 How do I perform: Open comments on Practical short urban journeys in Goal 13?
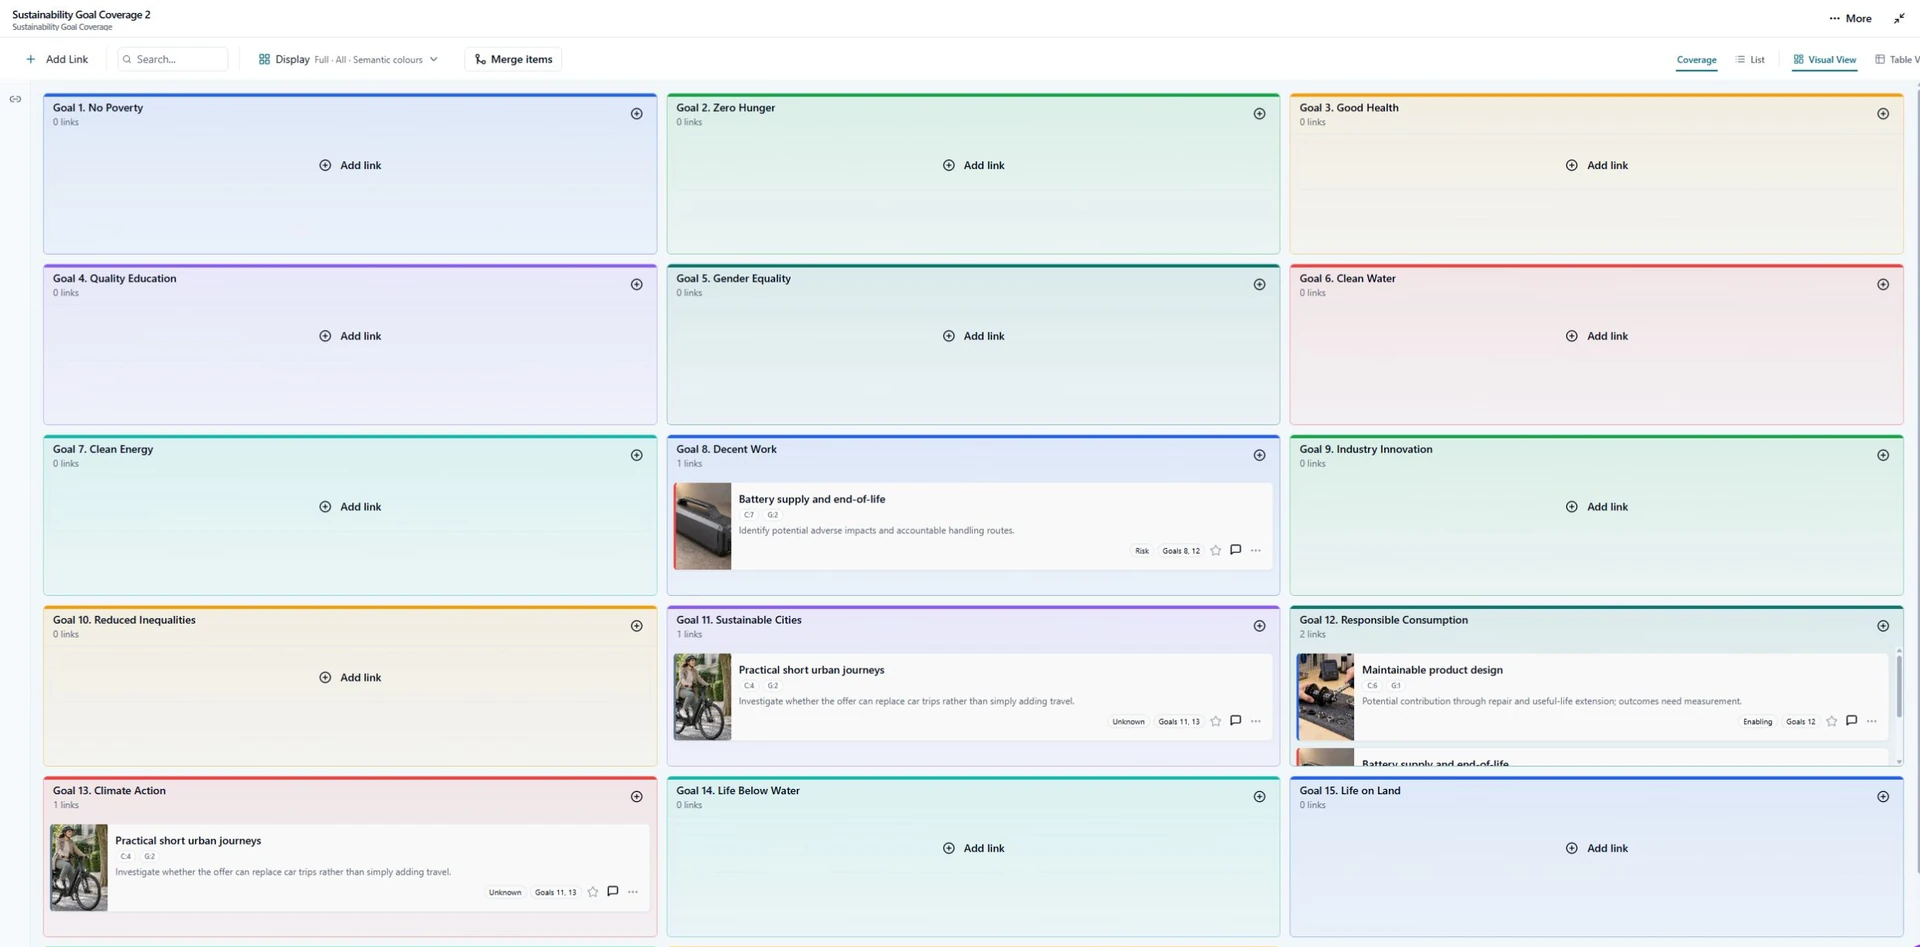[613, 891]
